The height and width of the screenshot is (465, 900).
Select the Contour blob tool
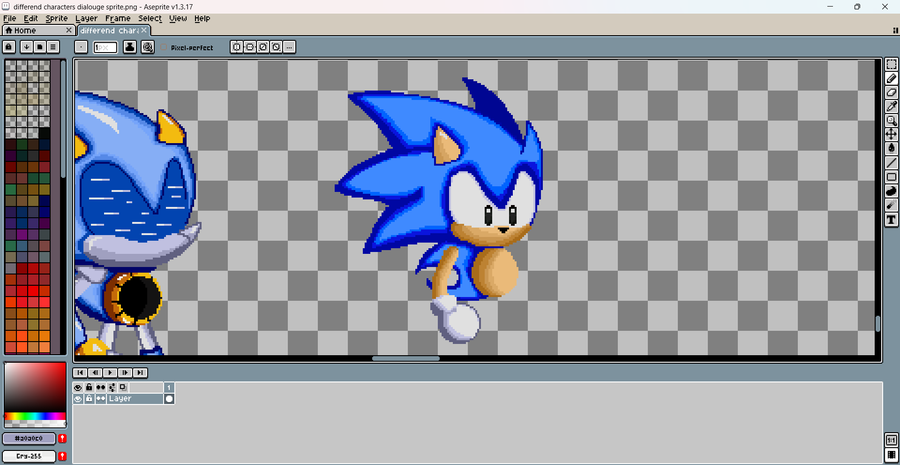pos(891,191)
